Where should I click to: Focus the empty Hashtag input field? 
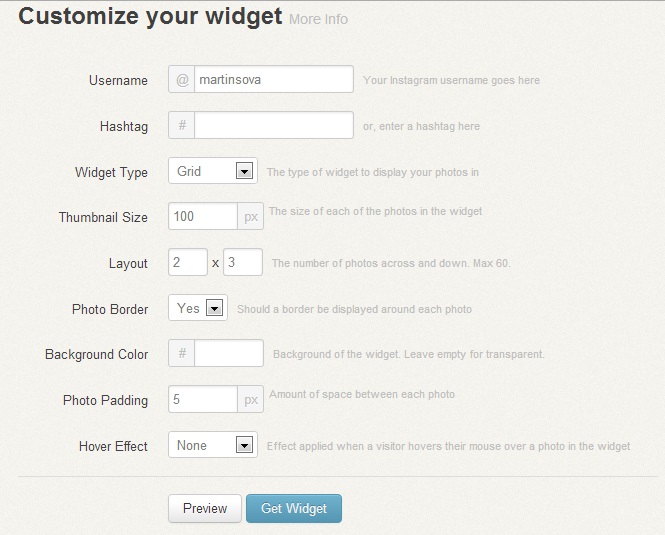pyautogui.click(x=274, y=125)
